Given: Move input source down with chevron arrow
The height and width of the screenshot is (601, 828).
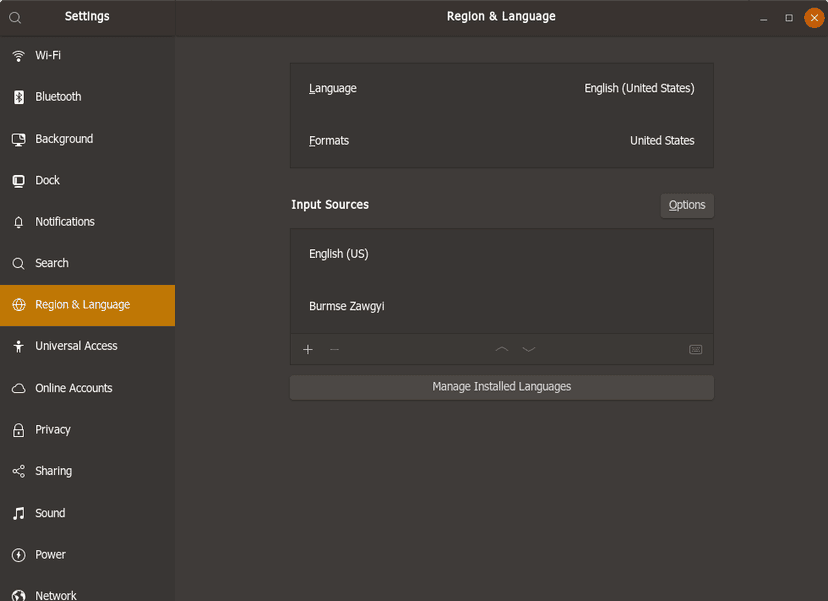Looking at the screenshot, I should pos(529,350).
